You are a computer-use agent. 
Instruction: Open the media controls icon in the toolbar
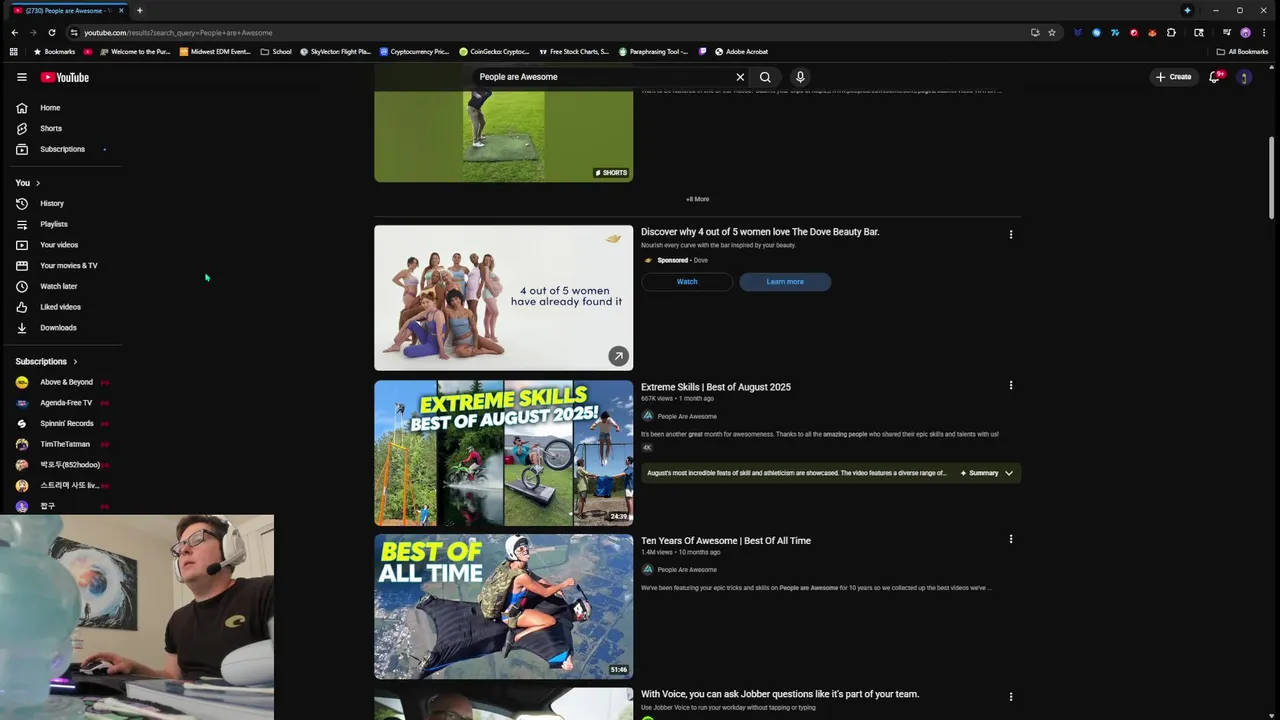coord(1227,32)
